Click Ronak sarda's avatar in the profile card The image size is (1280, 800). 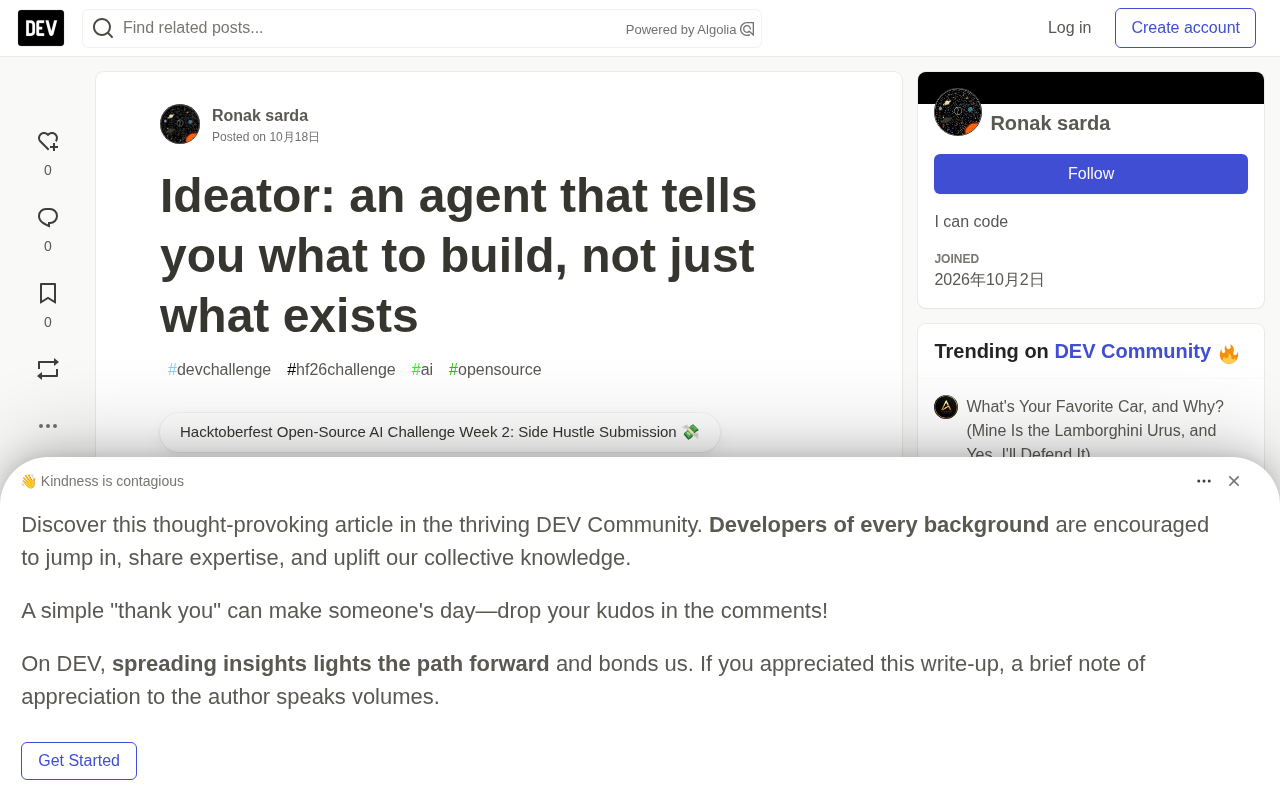click(x=958, y=112)
